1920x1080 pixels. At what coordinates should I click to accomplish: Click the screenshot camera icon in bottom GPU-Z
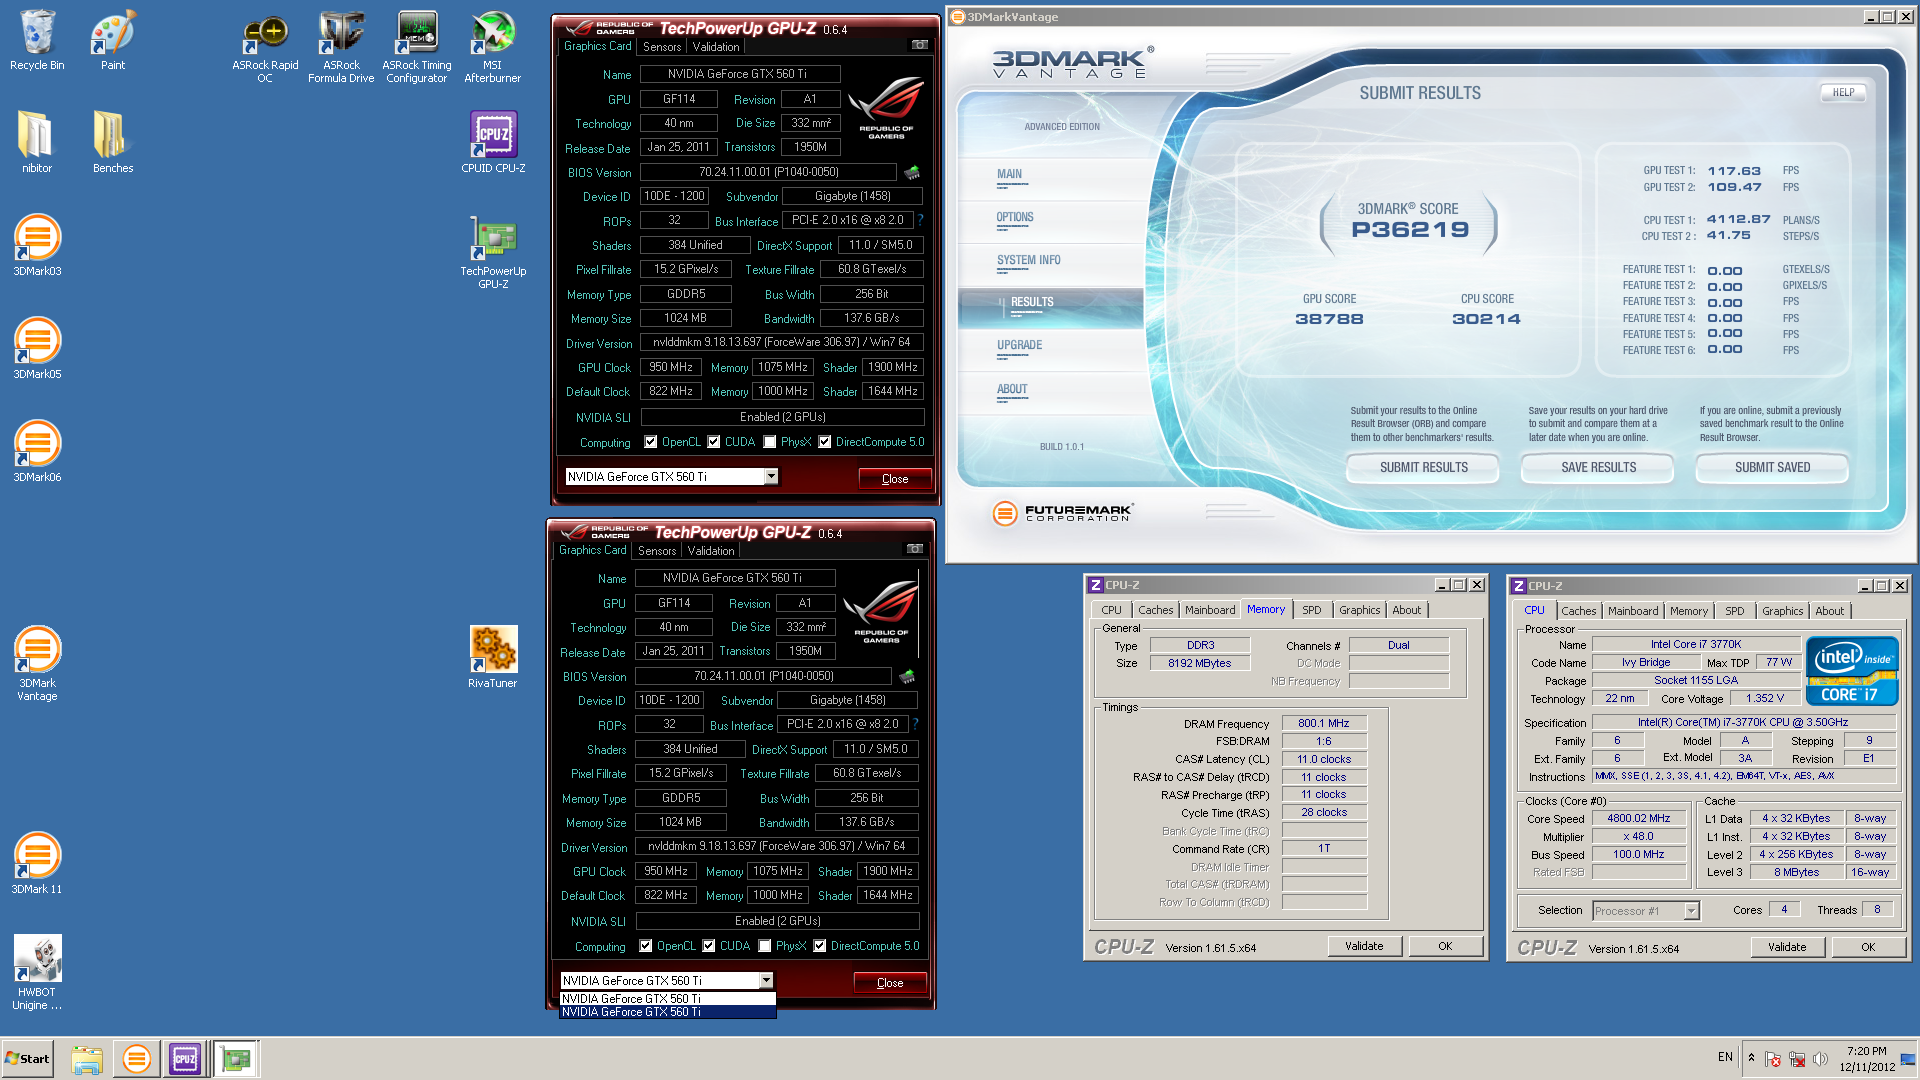tap(915, 549)
